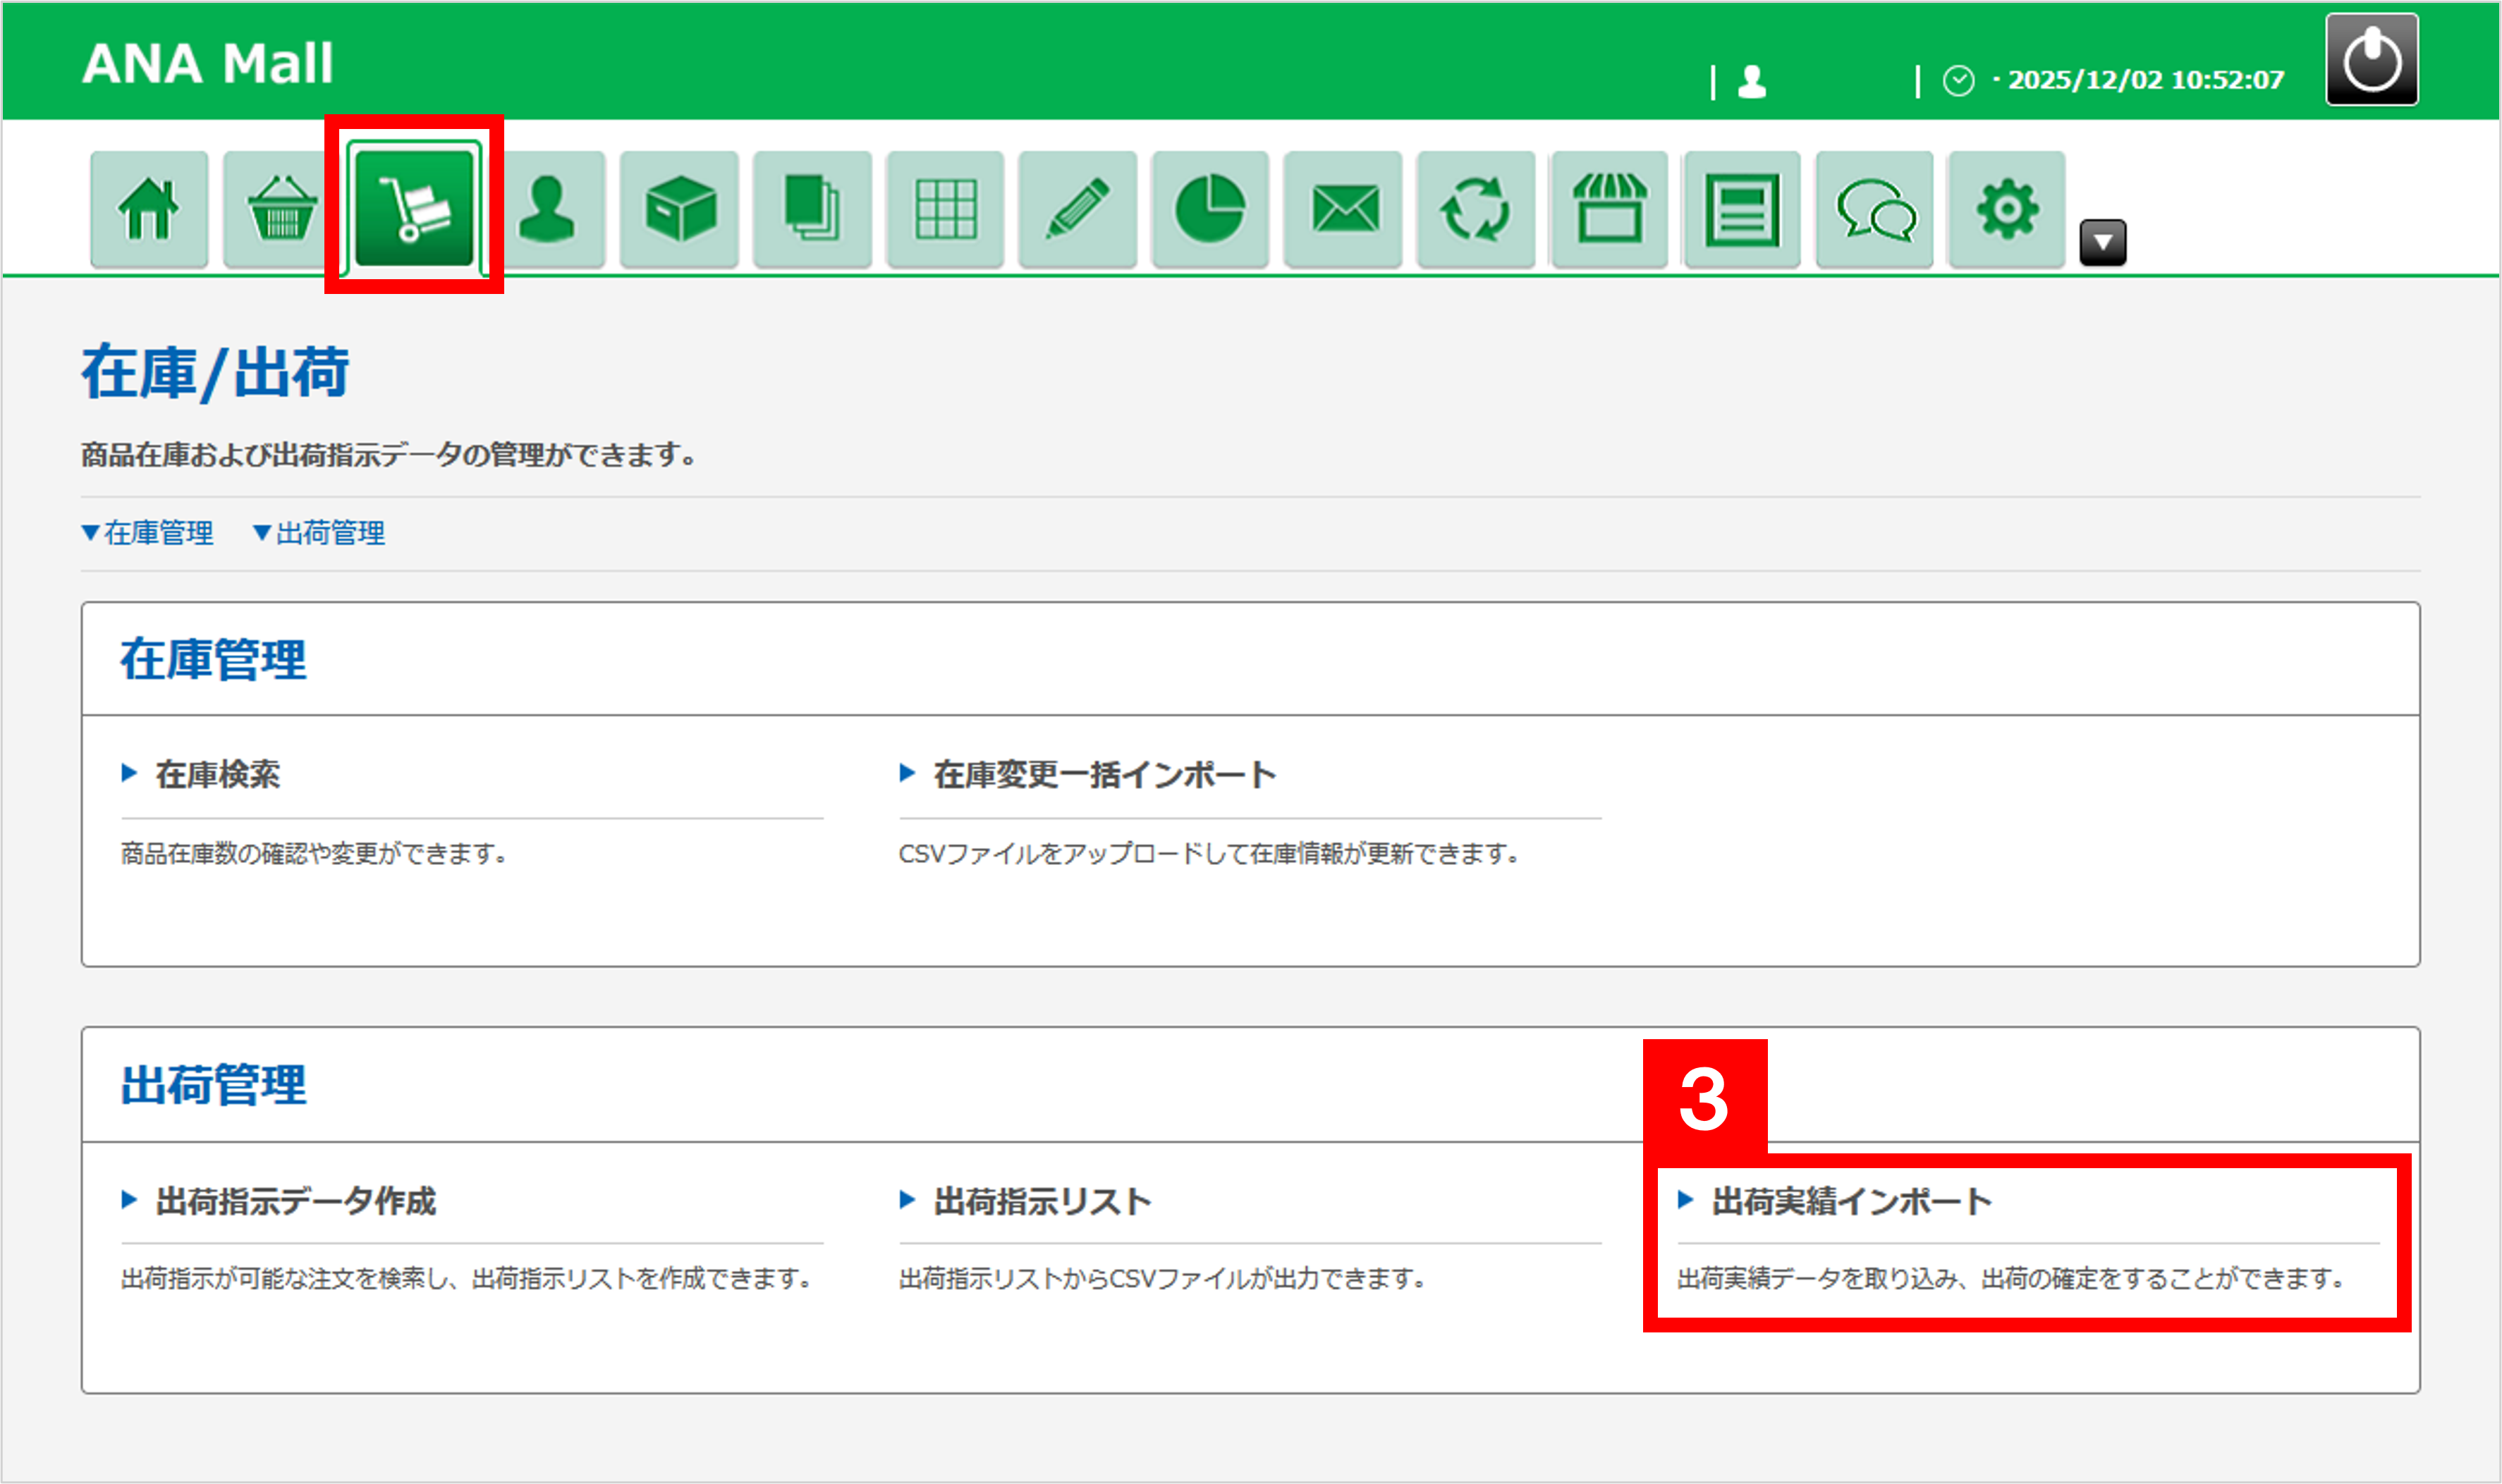
Task: Jump to 出荷管理 anchor link
Action: [x=320, y=533]
